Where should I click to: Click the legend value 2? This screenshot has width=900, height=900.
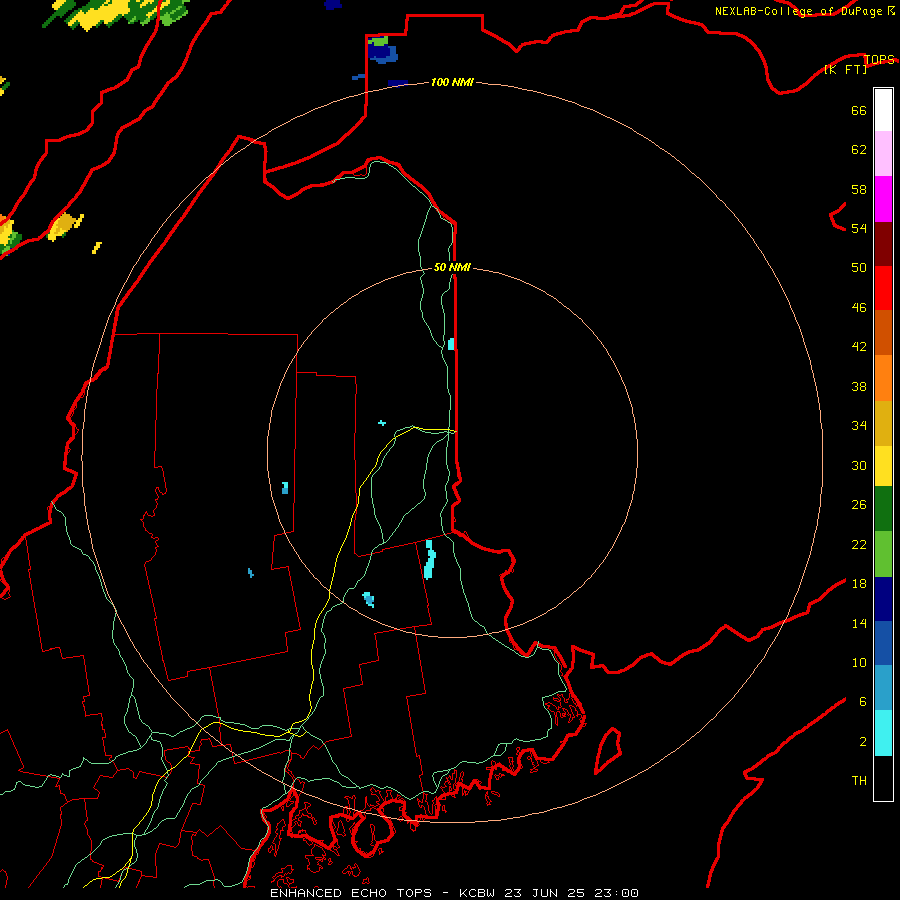tap(863, 742)
